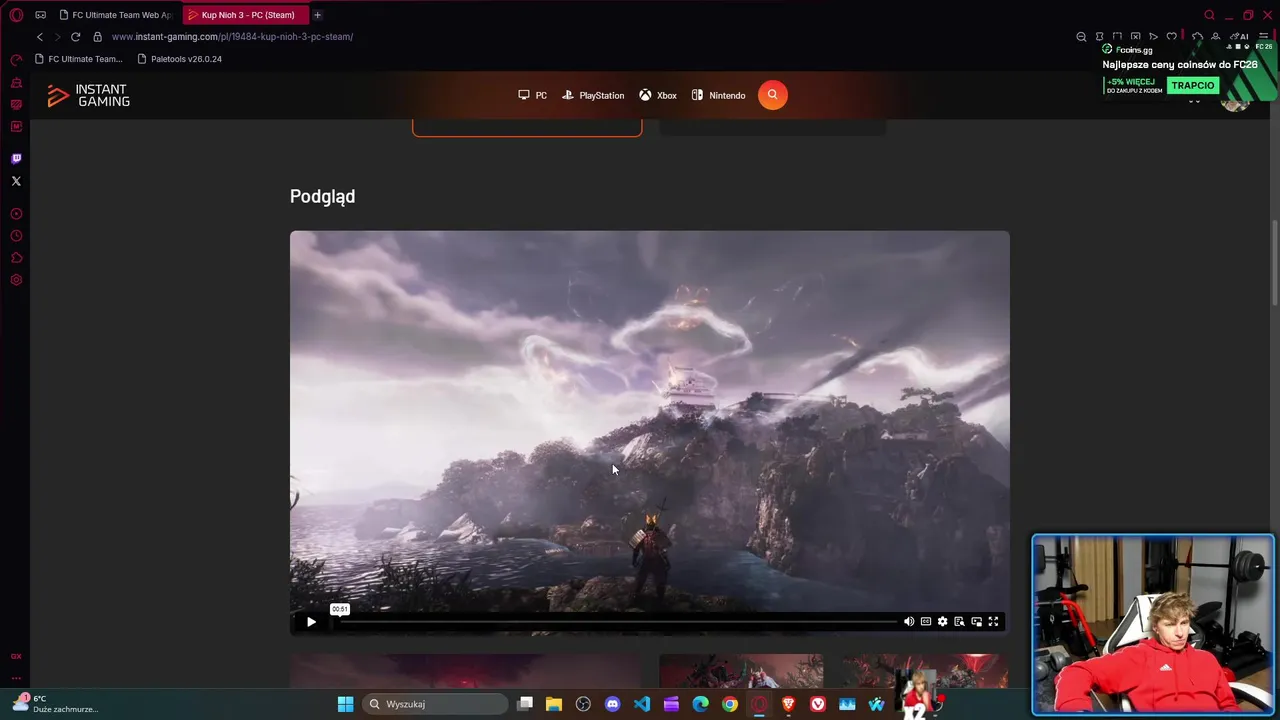Open the weather widget showing 6°C
Image resolution: width=1280 pixels, height=720 pixels.
(x=55, y=704)
